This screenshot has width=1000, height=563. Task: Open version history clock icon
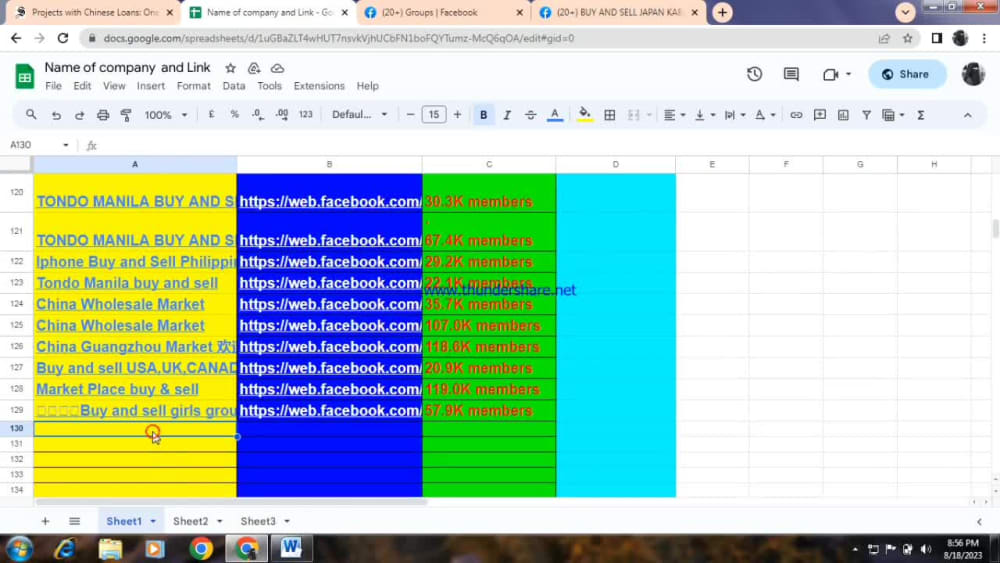click(x=754, y=74)
